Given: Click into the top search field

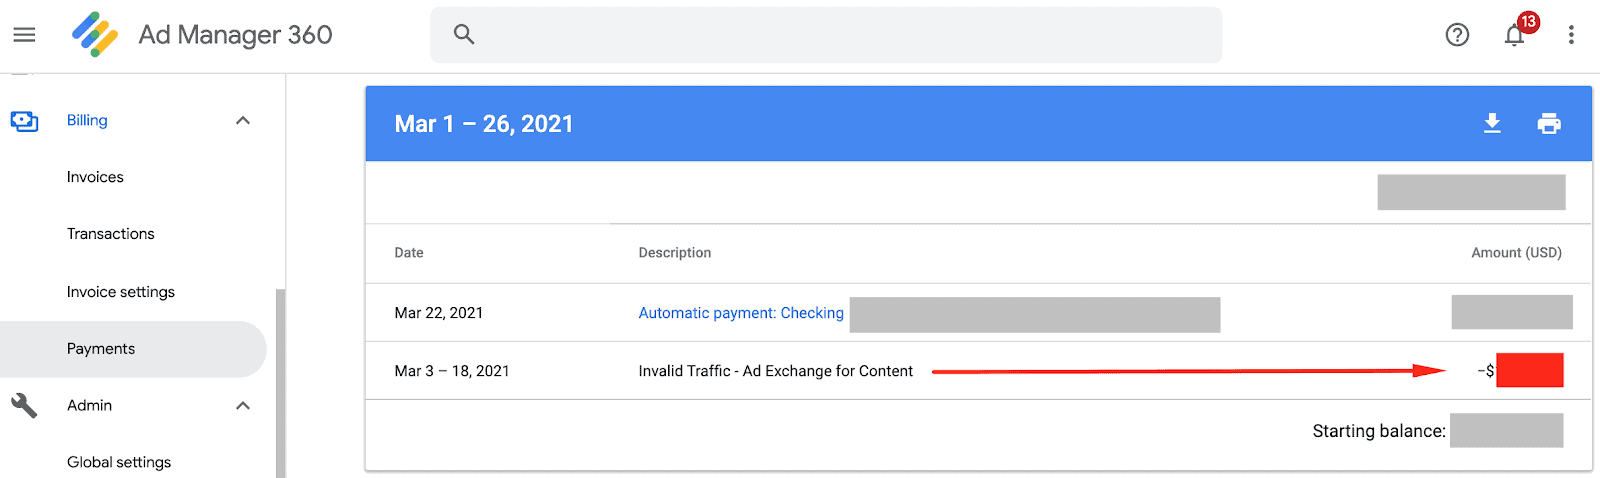Looking at the screenshot, I should [840, 35].
